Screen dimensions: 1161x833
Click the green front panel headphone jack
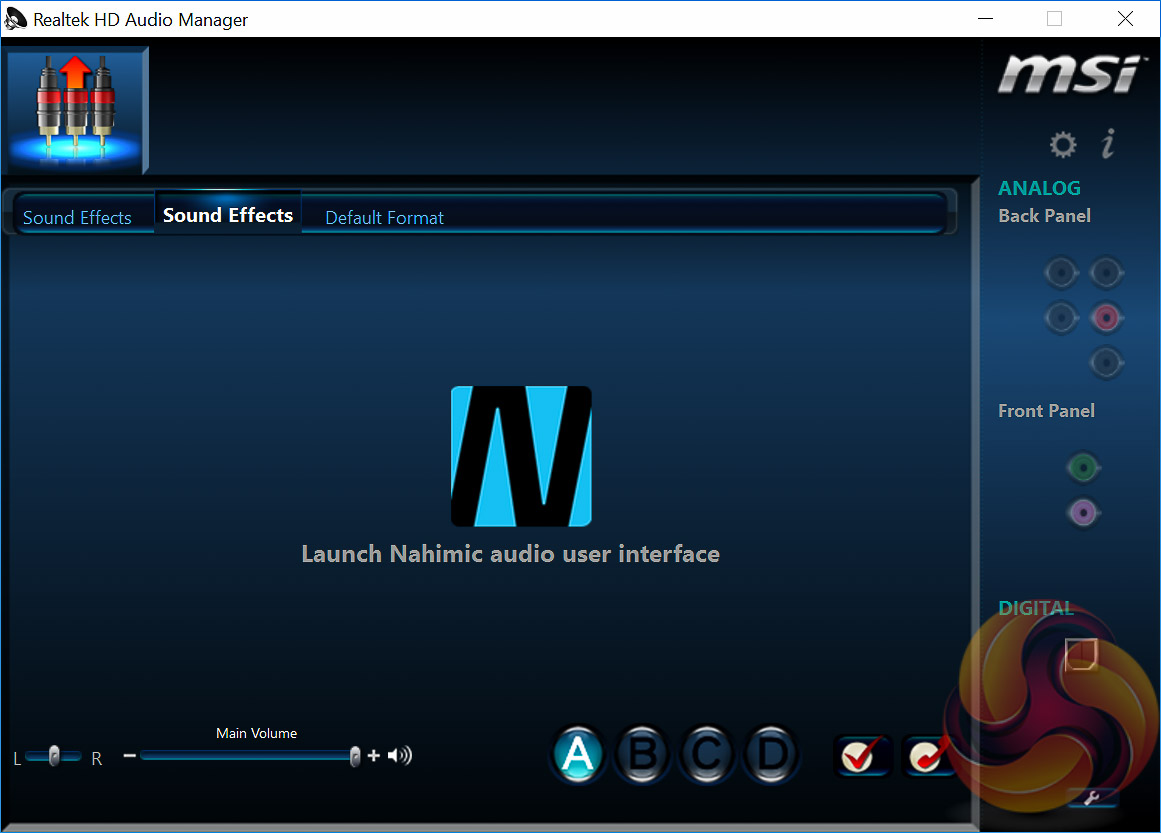[1083, 468]
